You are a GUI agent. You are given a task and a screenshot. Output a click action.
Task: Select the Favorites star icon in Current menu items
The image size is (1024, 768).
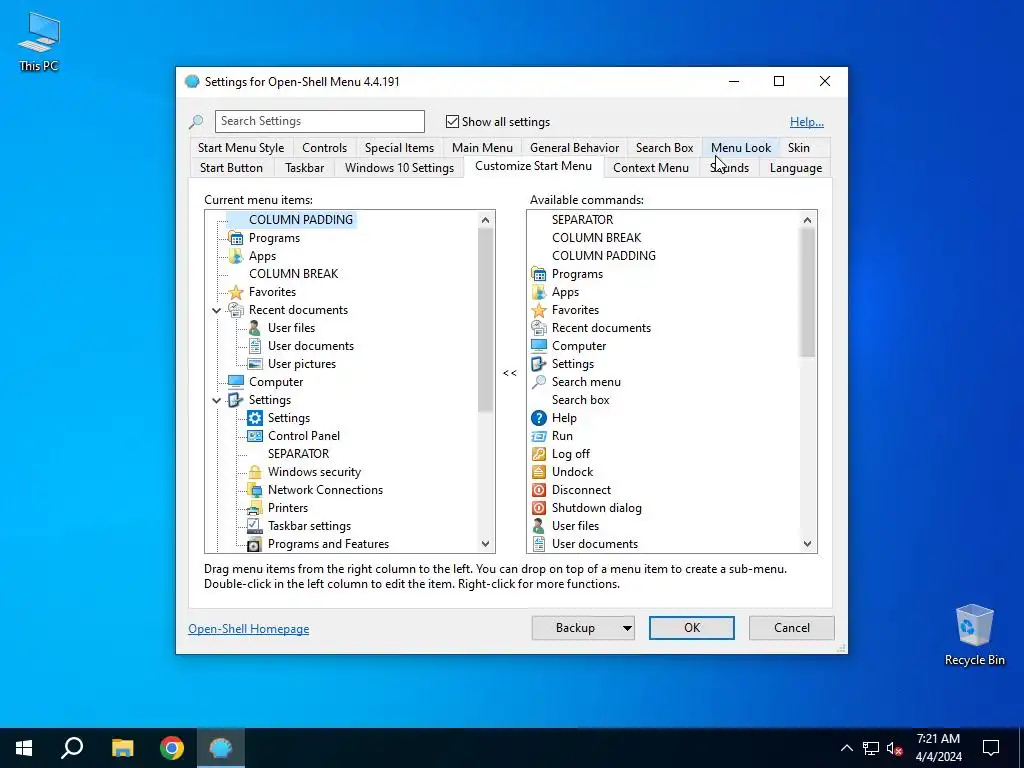click(x=236, y=292)
